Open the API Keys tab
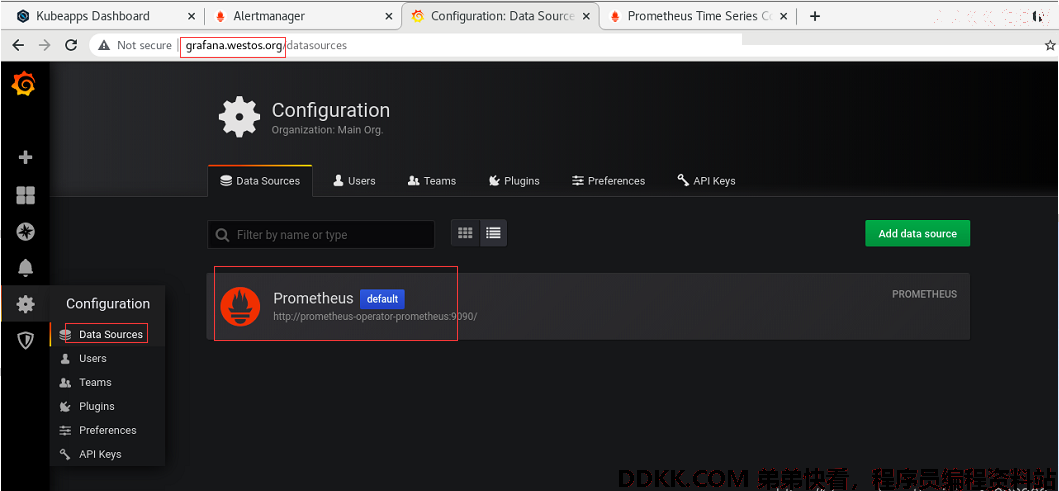This screenshot has width=1059, height=491. [706, 180]
